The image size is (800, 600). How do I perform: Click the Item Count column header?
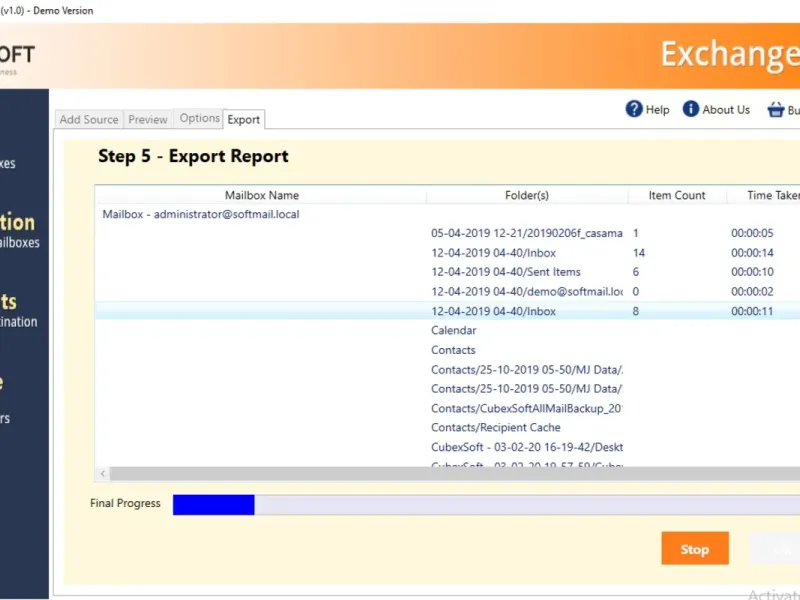(x=677, y=195)
